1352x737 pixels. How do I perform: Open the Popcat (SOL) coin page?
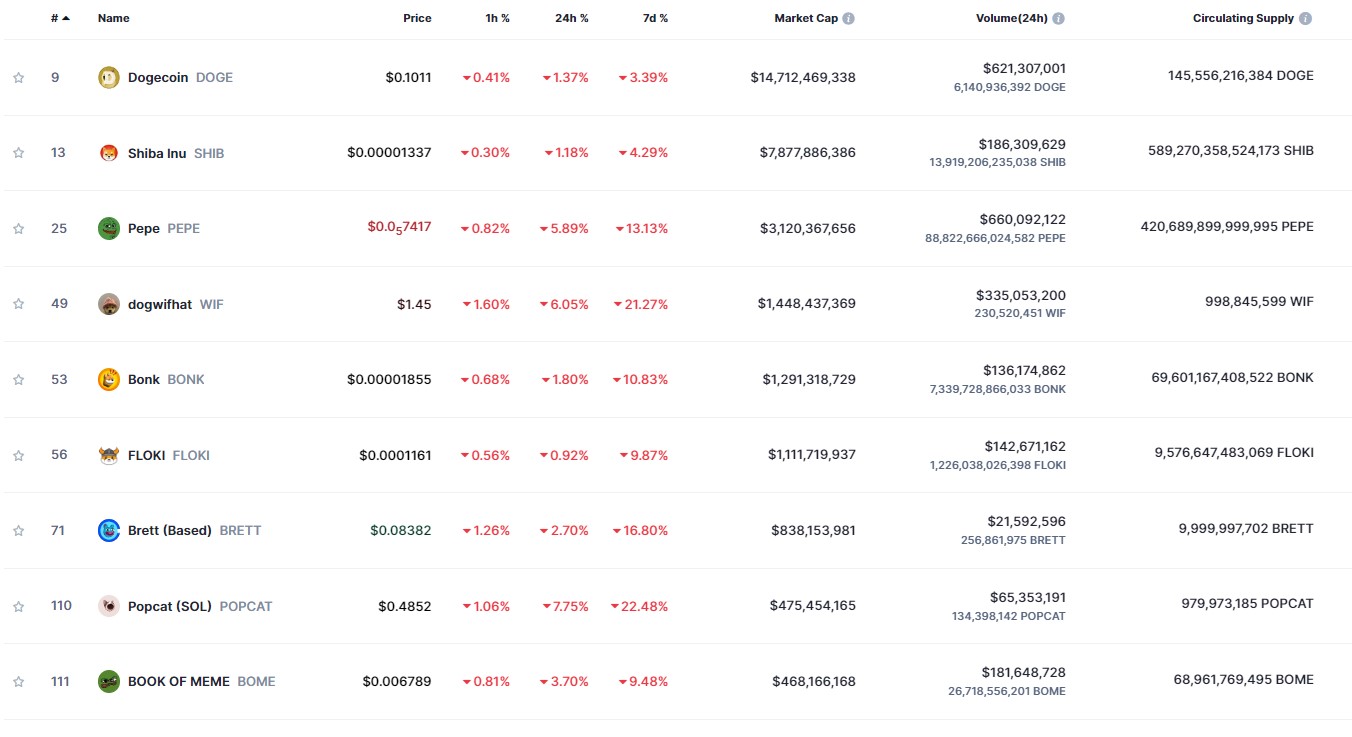[x=170, y=606]
